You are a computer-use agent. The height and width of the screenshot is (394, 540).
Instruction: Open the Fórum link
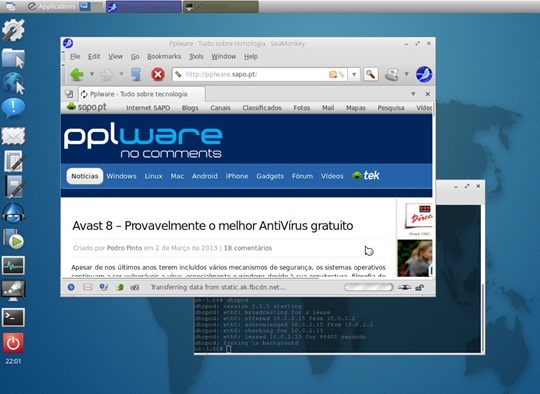pyautogui.click(x=302, y=176)
